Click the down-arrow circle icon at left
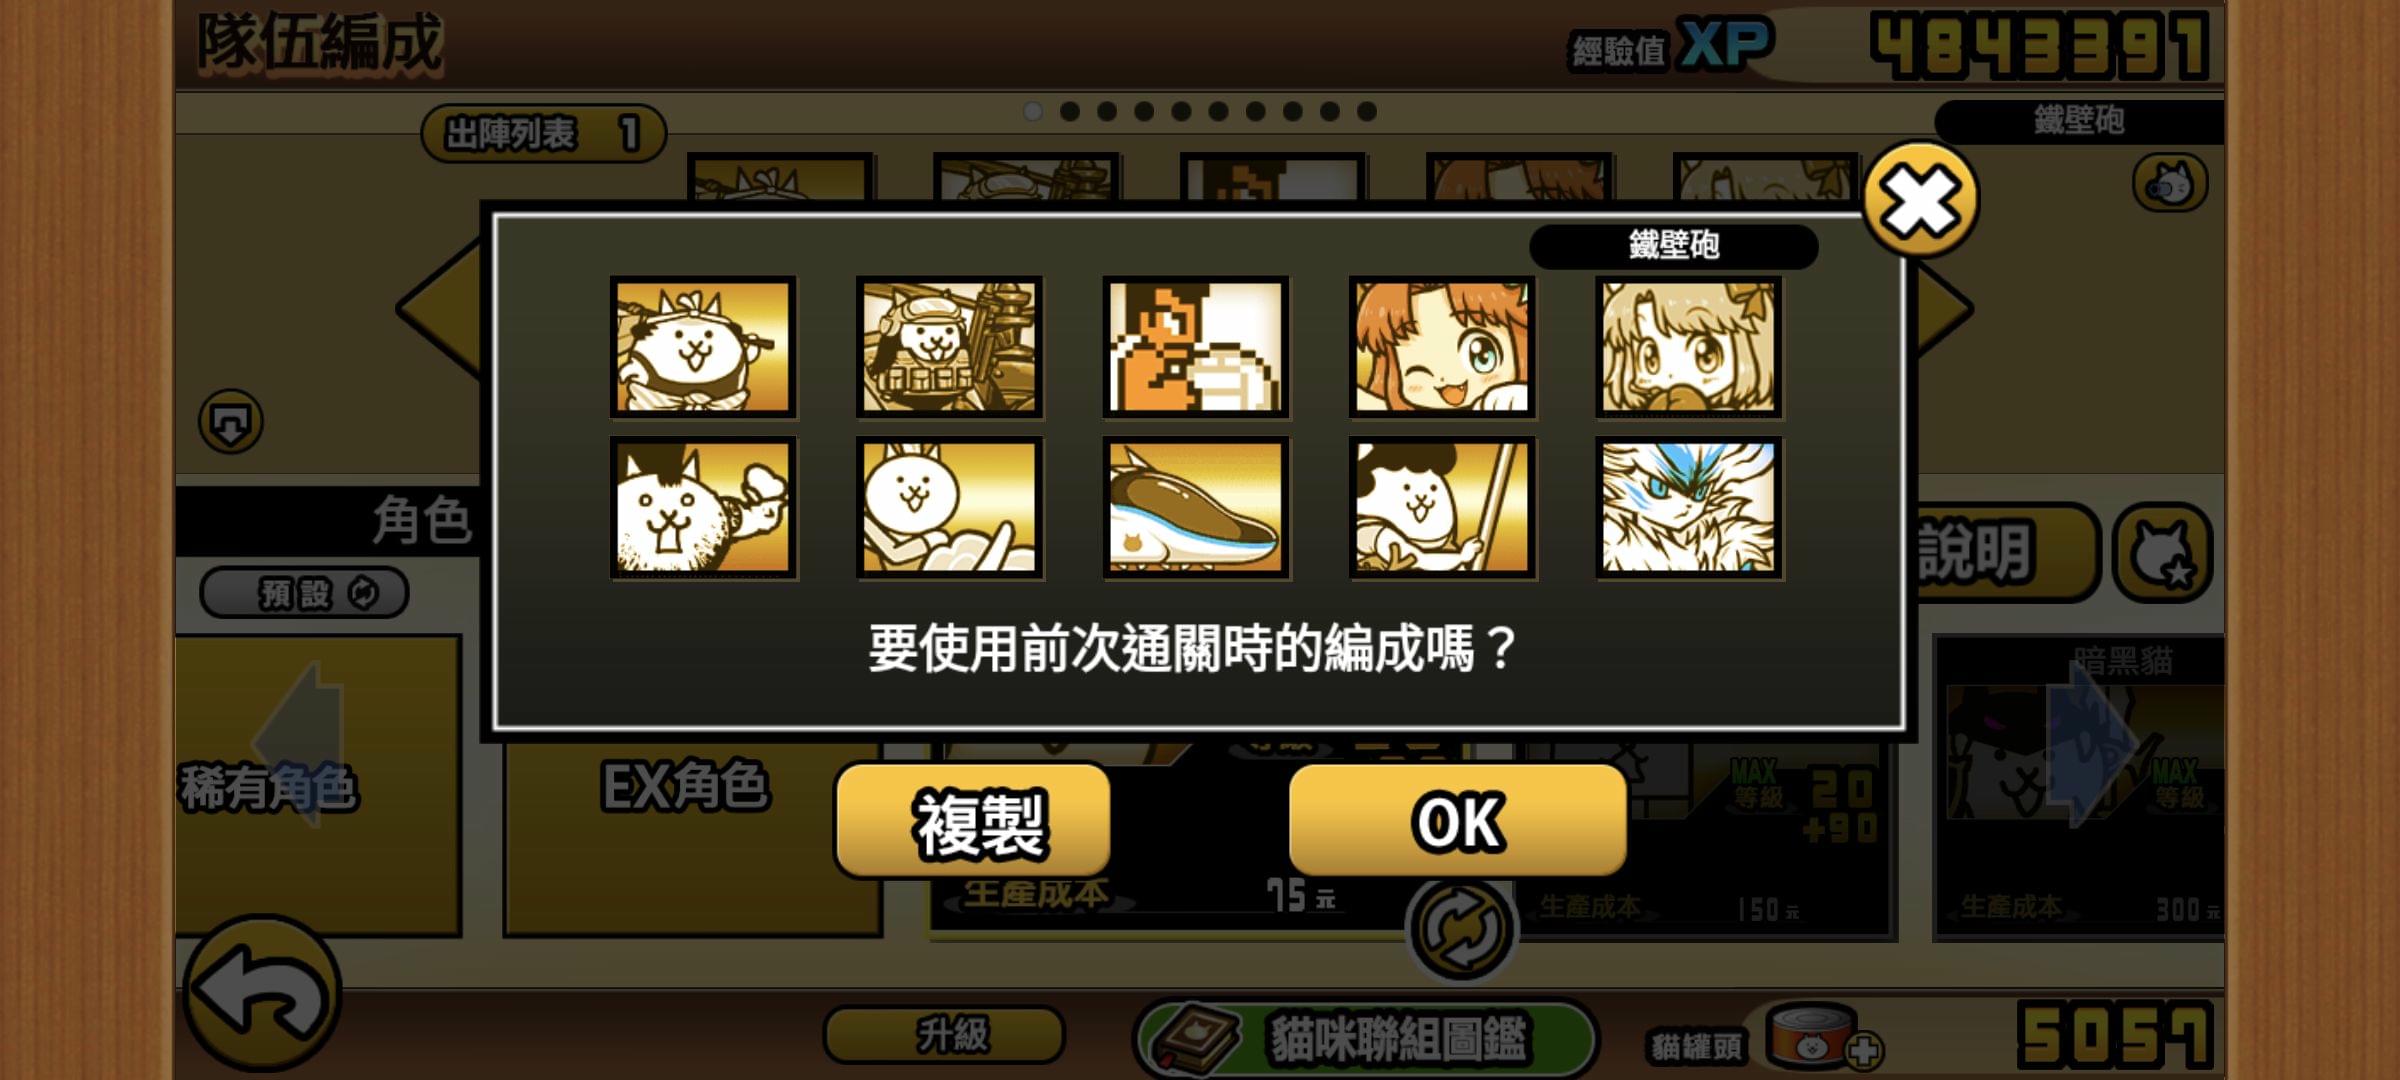Viewport: 2400px width, 1080px height. point(231,421)
